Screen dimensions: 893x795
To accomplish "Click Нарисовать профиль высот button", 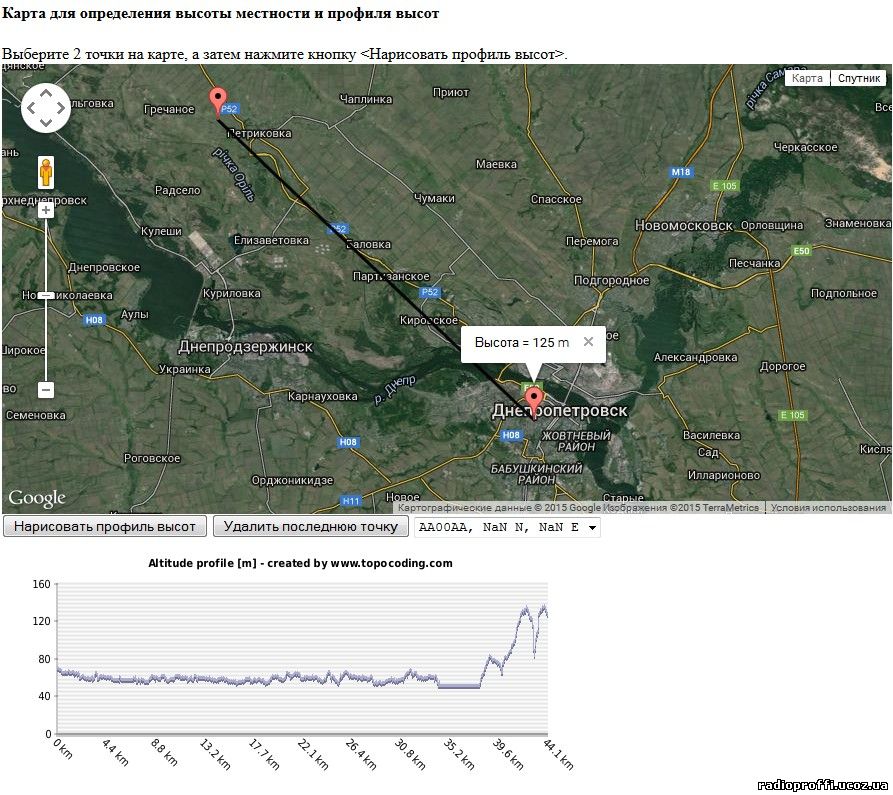I will click(105, 526).
